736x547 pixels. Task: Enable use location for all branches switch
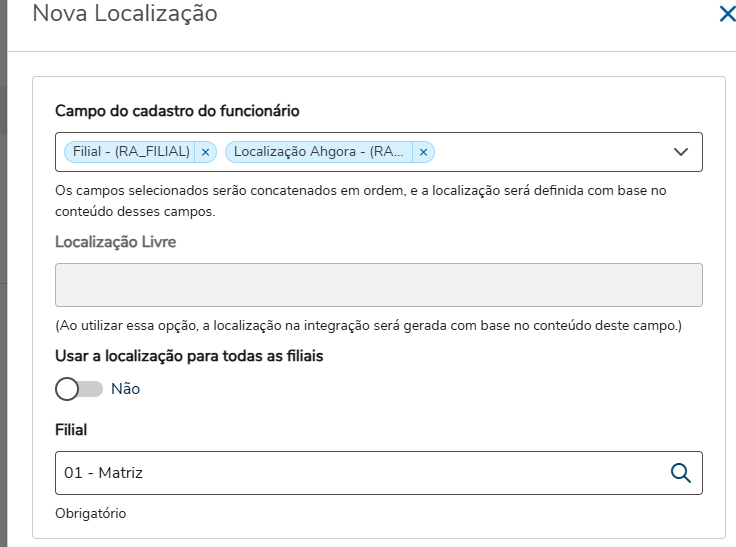[x=79, y=389]
